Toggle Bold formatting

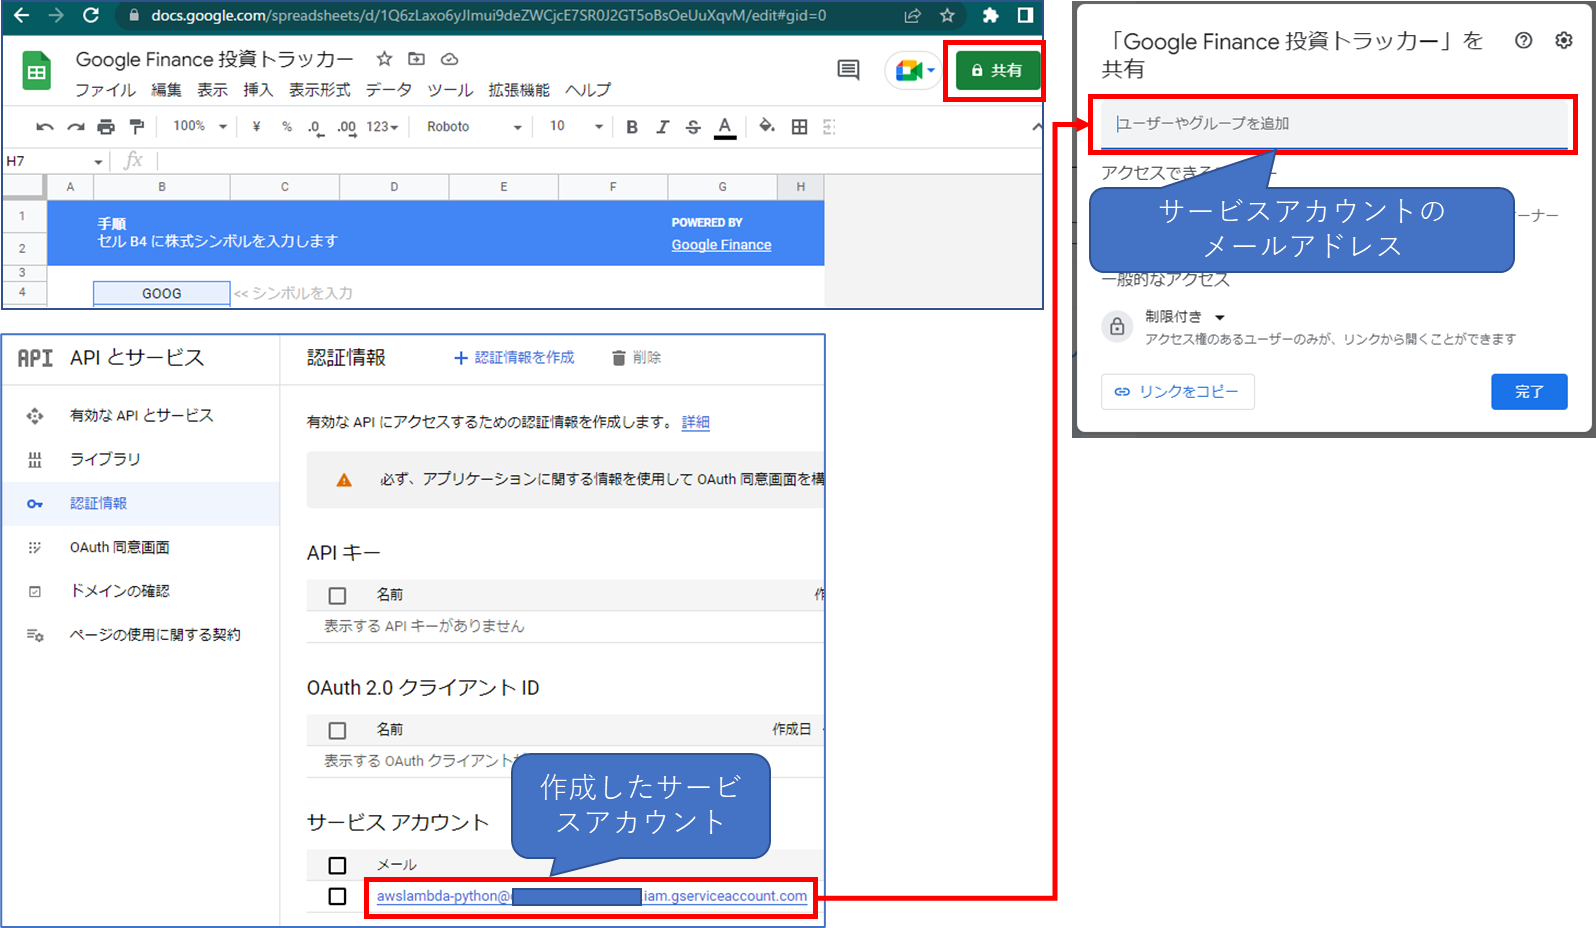(x=632, y=127)
